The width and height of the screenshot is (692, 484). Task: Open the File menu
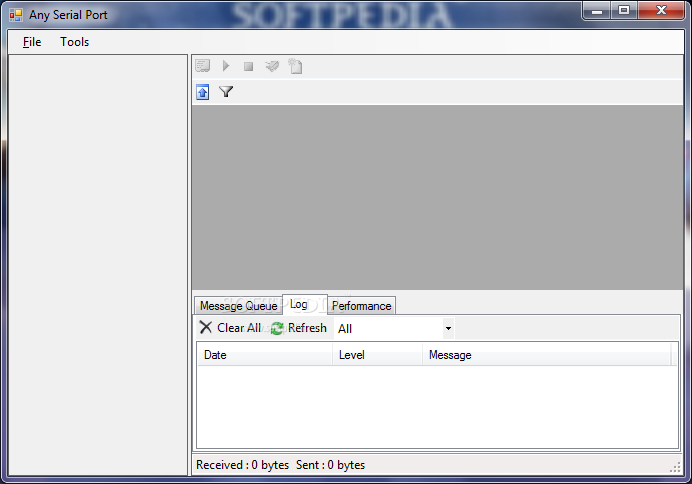click(32, 42)
